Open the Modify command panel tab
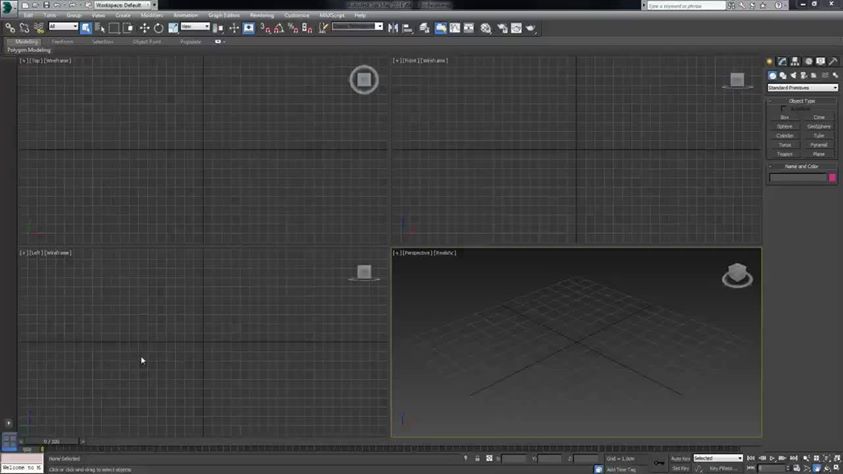Viewport: 843px width, 474px height. (x=782, y=61)
